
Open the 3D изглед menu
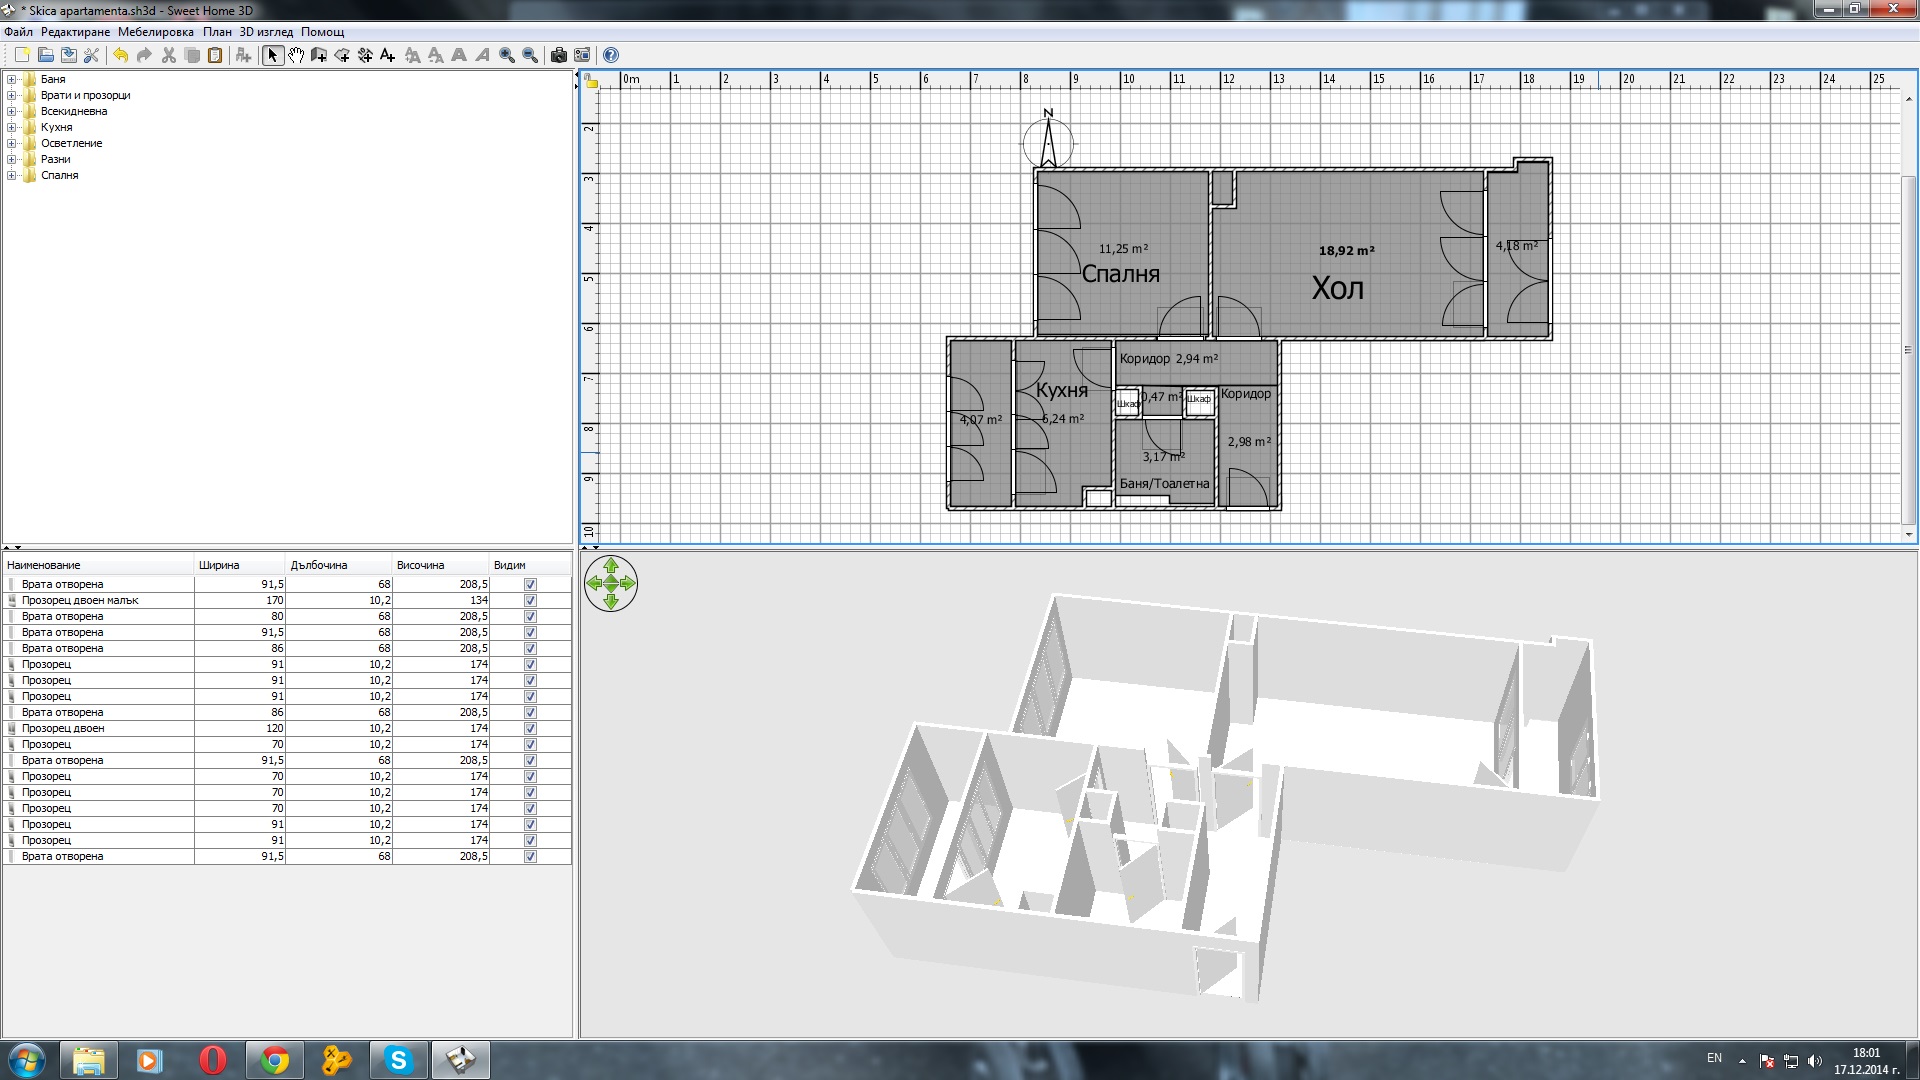pyautogui.click(x=266, y=32)
